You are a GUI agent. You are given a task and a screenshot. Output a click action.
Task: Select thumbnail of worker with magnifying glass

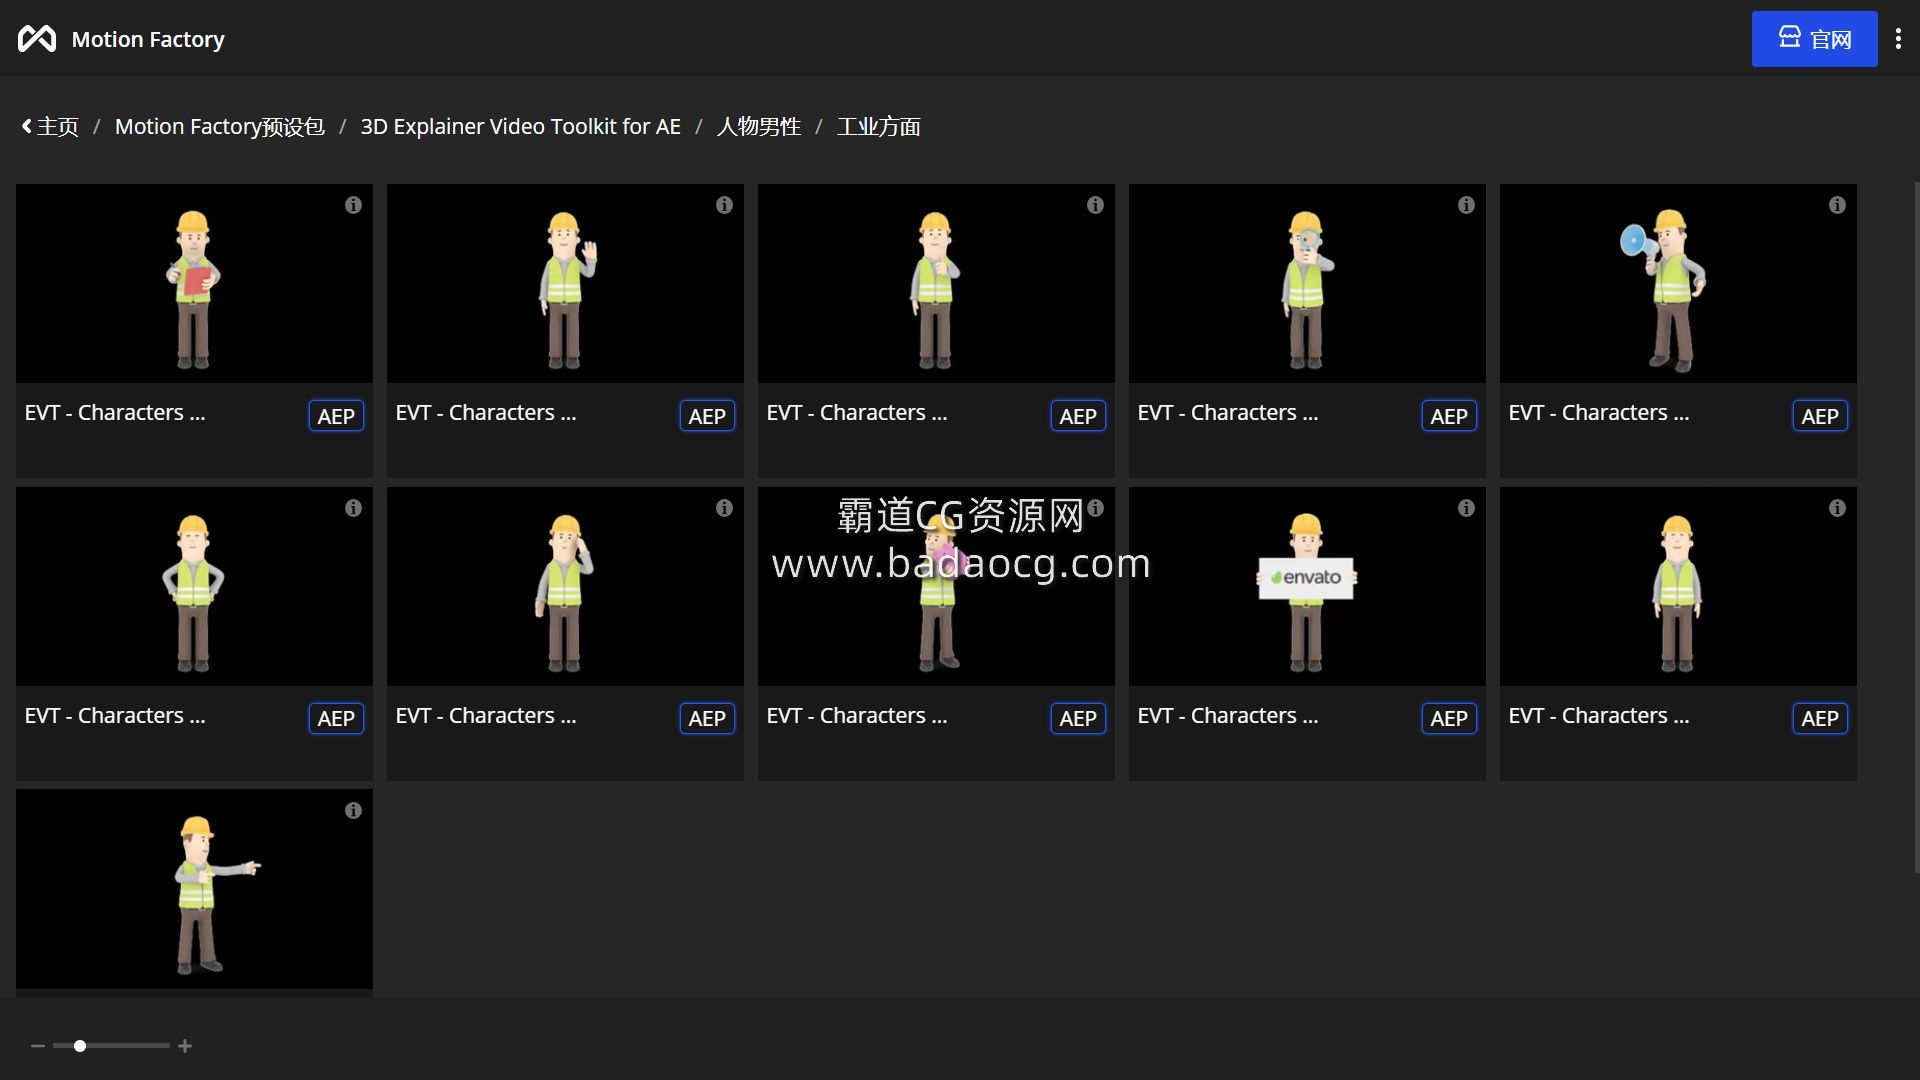[x=1307, y=283]
